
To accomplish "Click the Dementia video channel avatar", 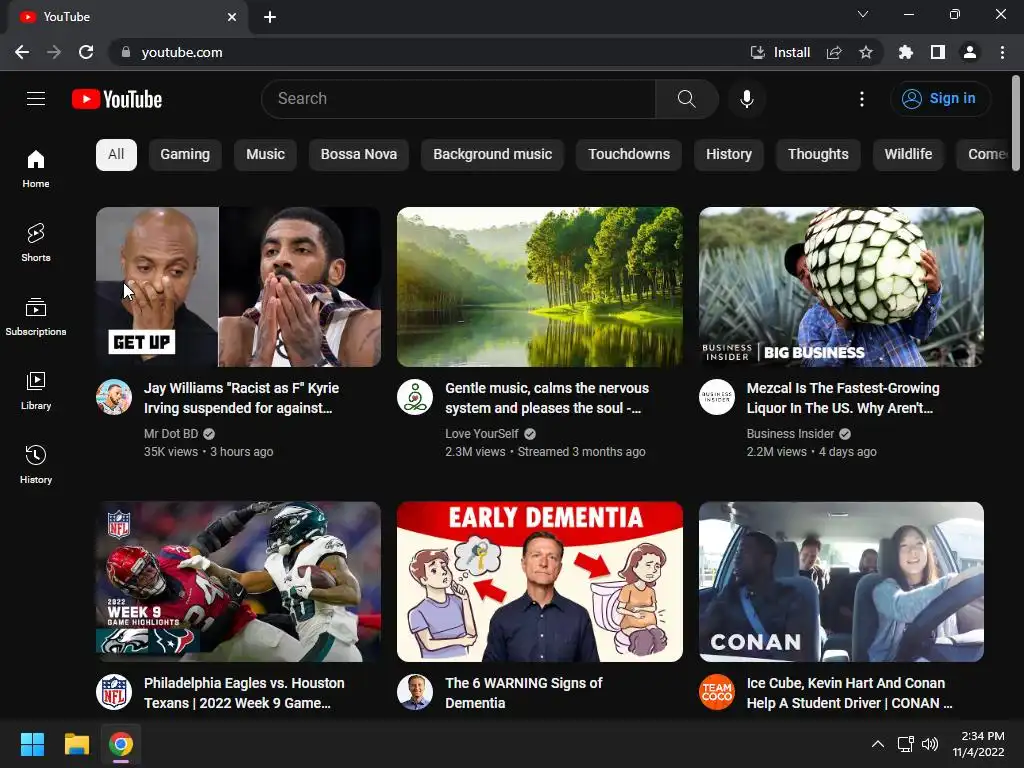I will (x=415, y=692).
